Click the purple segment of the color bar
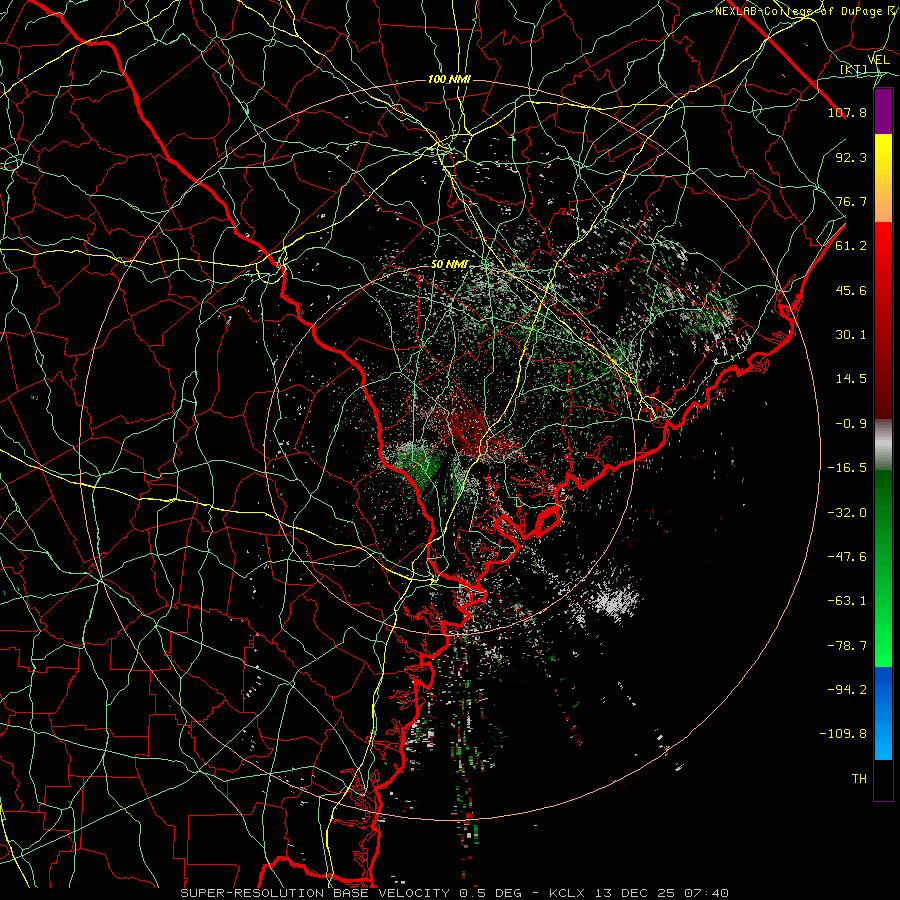900x900 pixels. (x=883, y=112)
